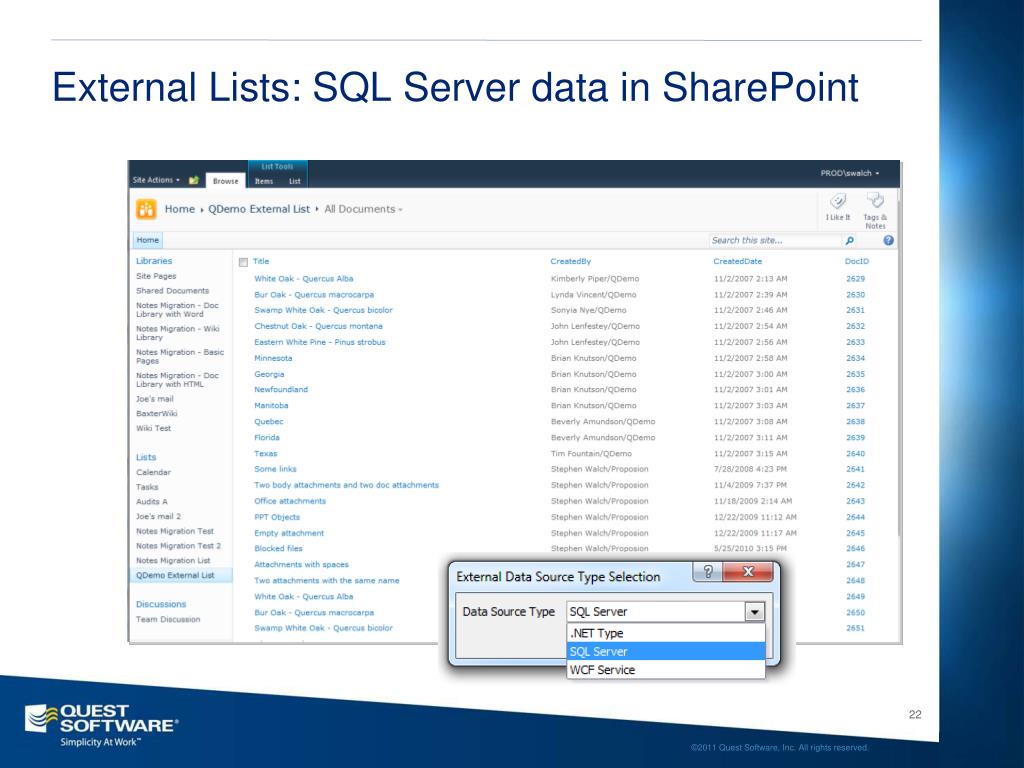Open the Eastern White Pine - Pinus strobus item

point(319,342)
